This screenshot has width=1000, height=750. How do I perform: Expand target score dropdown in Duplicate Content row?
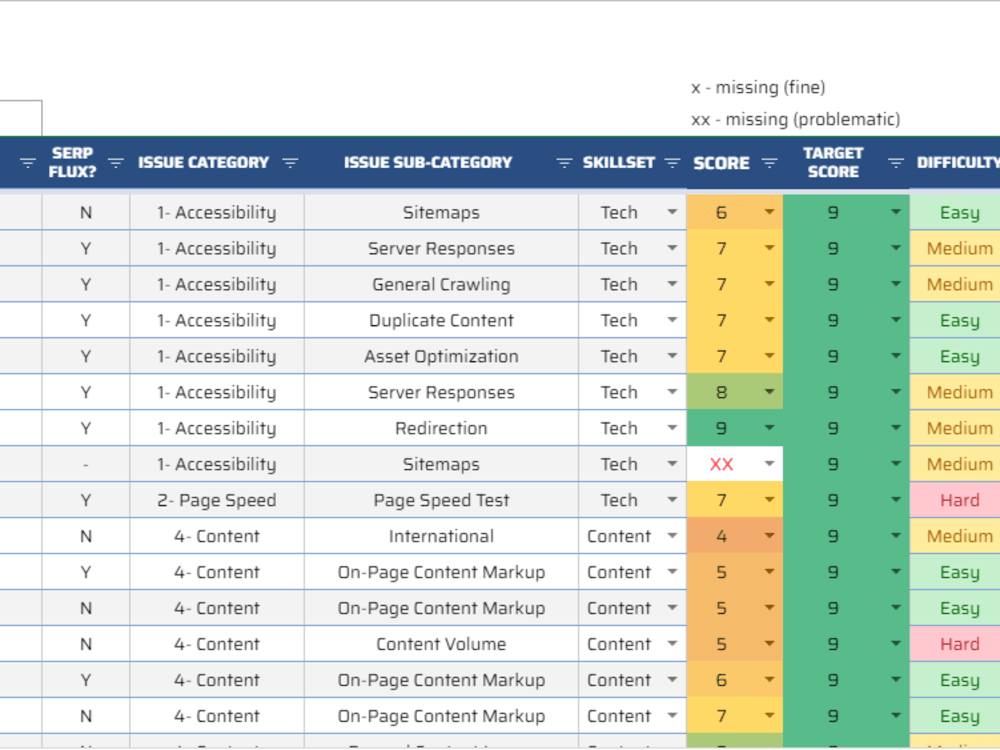tap(896, 320)
